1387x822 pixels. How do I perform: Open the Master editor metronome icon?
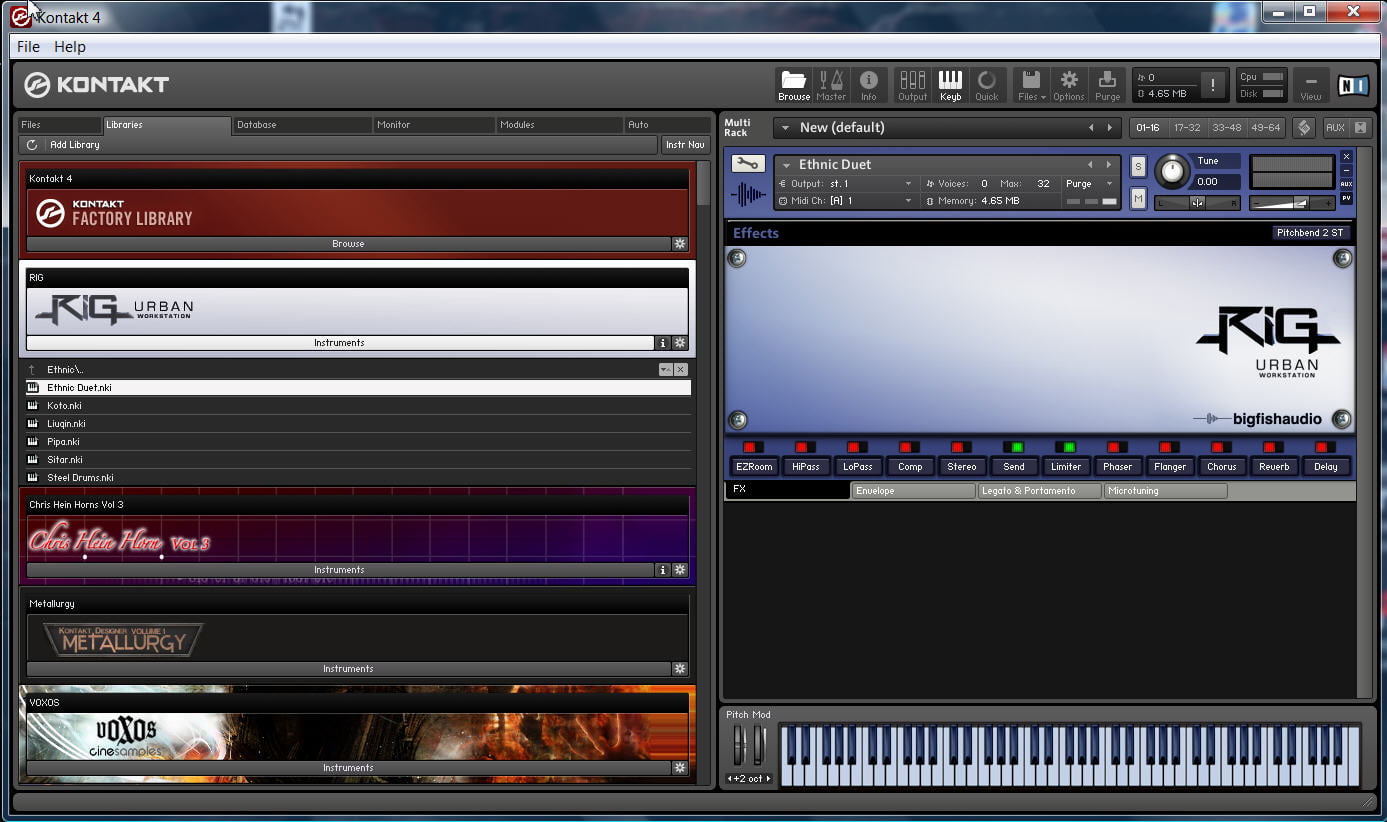point(831,85)
